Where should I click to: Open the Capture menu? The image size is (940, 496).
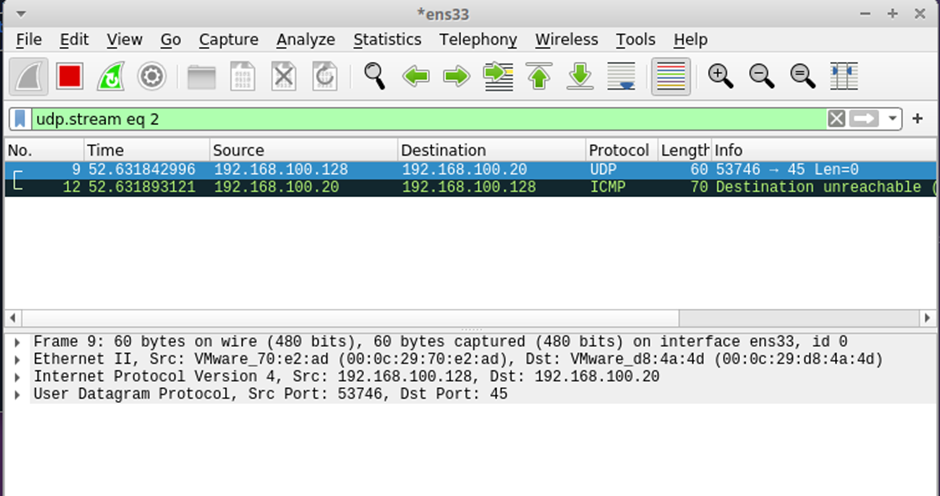click(228, 40)
